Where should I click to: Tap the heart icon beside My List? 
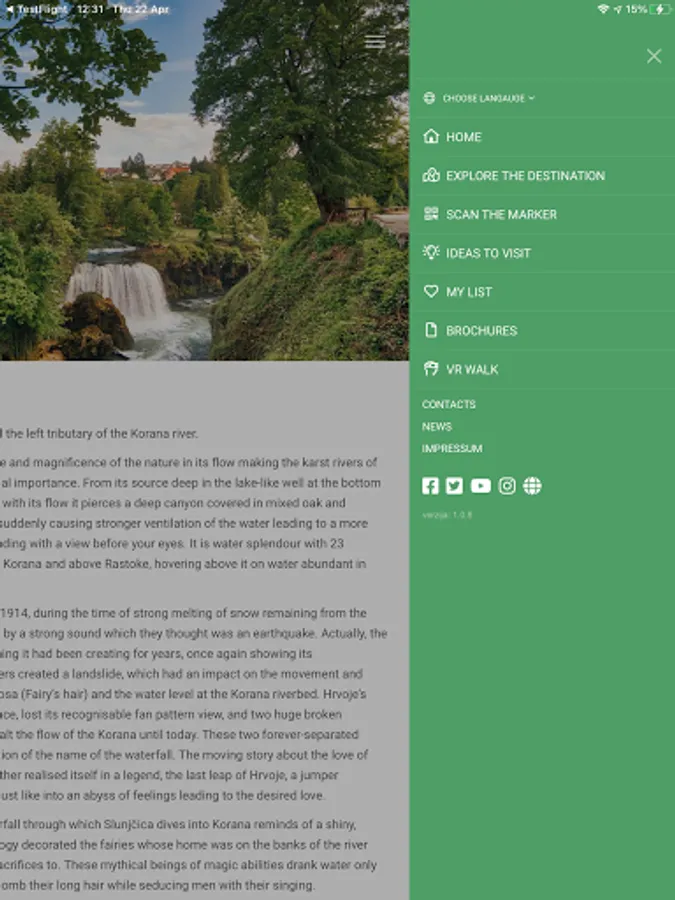pyautogui.click(x=430, y=291)
